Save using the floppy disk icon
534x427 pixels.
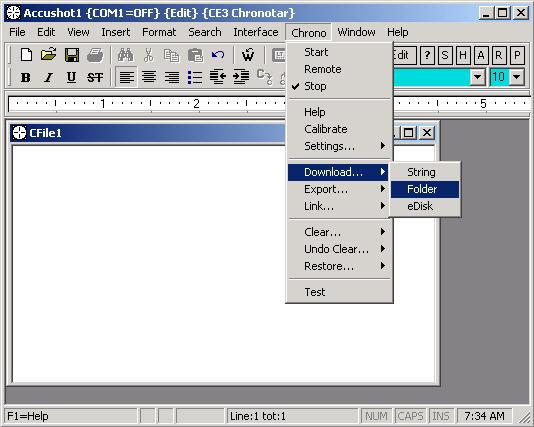coord(72,55)
